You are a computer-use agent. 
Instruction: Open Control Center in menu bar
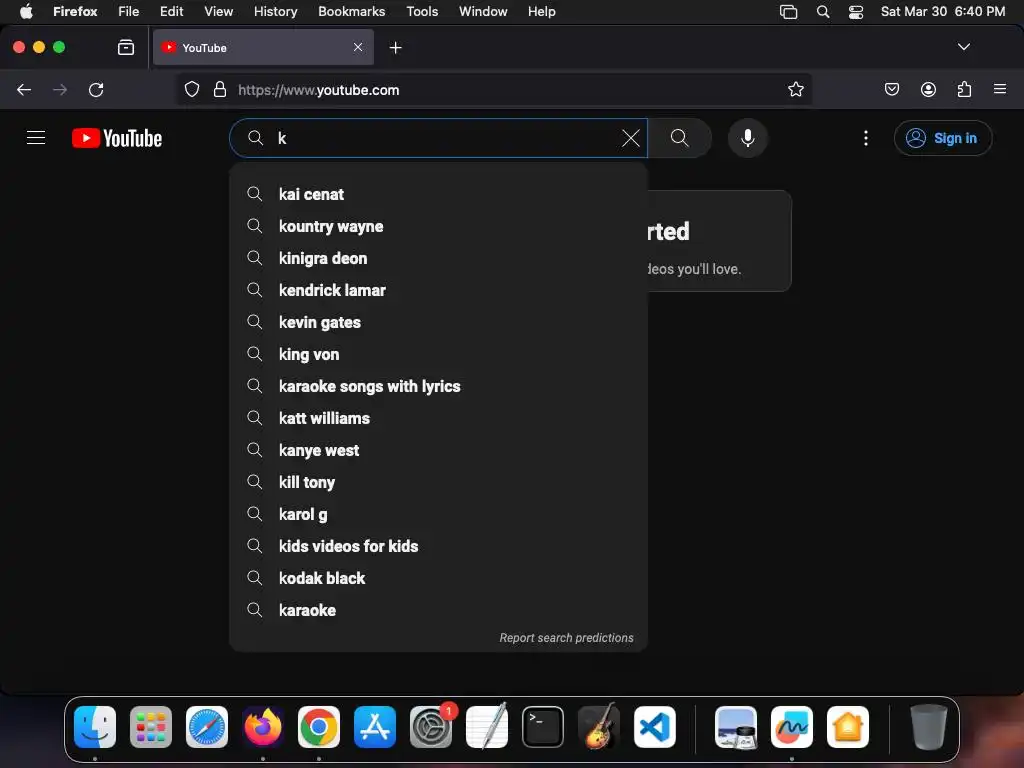pyautogui.click(x=856, y=11)
